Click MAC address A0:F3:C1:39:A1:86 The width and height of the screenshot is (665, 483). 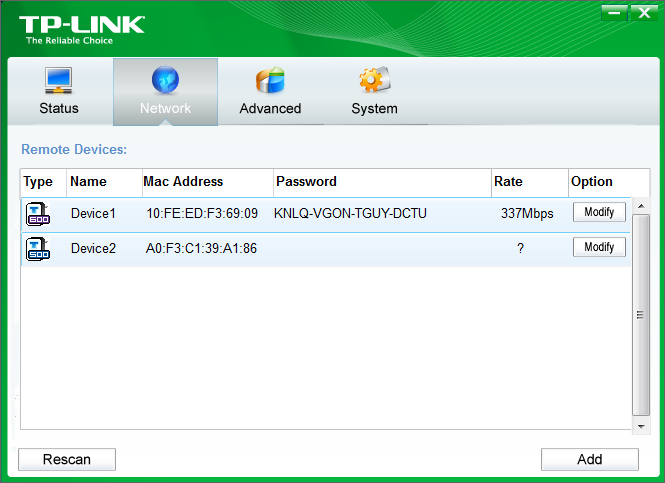pyautogui.click(x=201, y=248)
